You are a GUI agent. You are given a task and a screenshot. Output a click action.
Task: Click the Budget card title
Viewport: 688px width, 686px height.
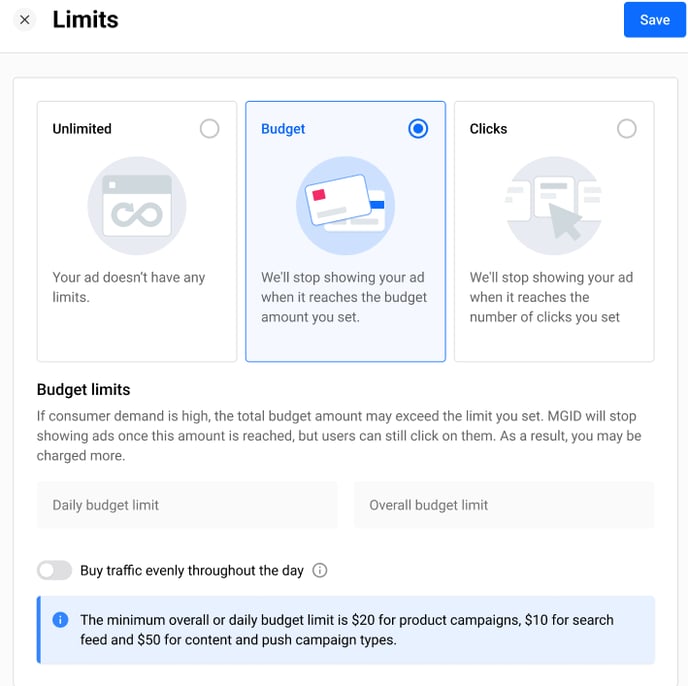pos(283,129)
